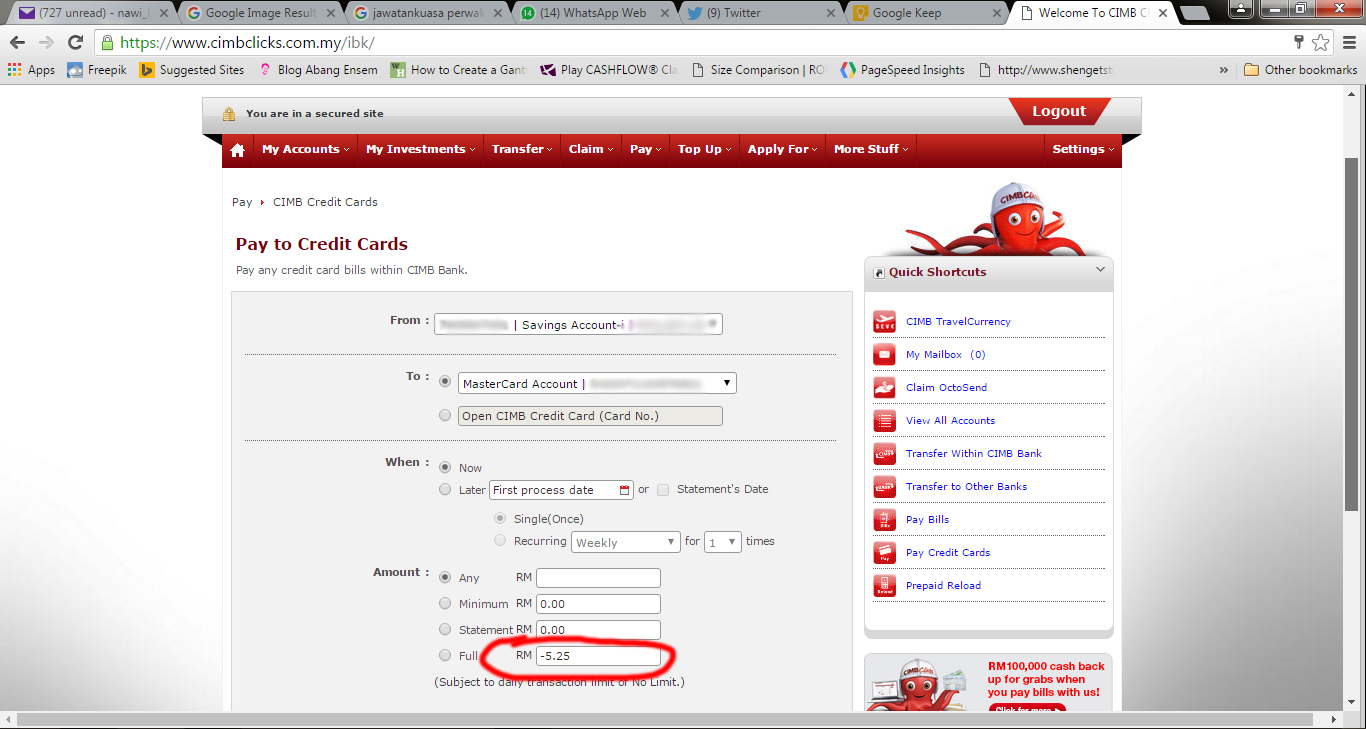The width and height of the screenshot is (1366, 729).
Task: Click the First process date field
Action: pos(561,490)
